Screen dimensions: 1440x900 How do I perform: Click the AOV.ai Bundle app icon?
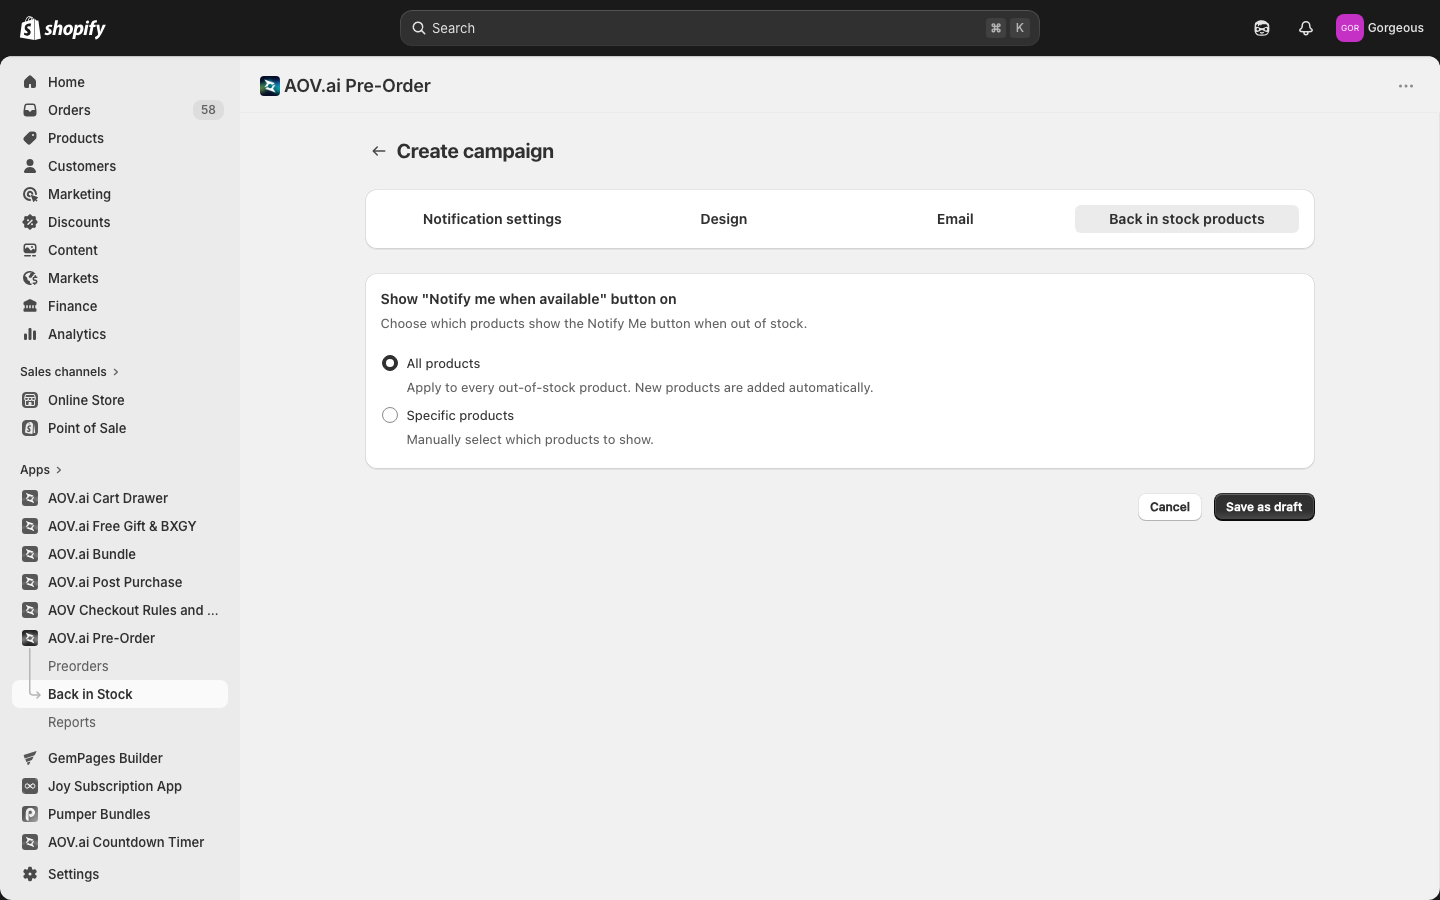(30, 554)
